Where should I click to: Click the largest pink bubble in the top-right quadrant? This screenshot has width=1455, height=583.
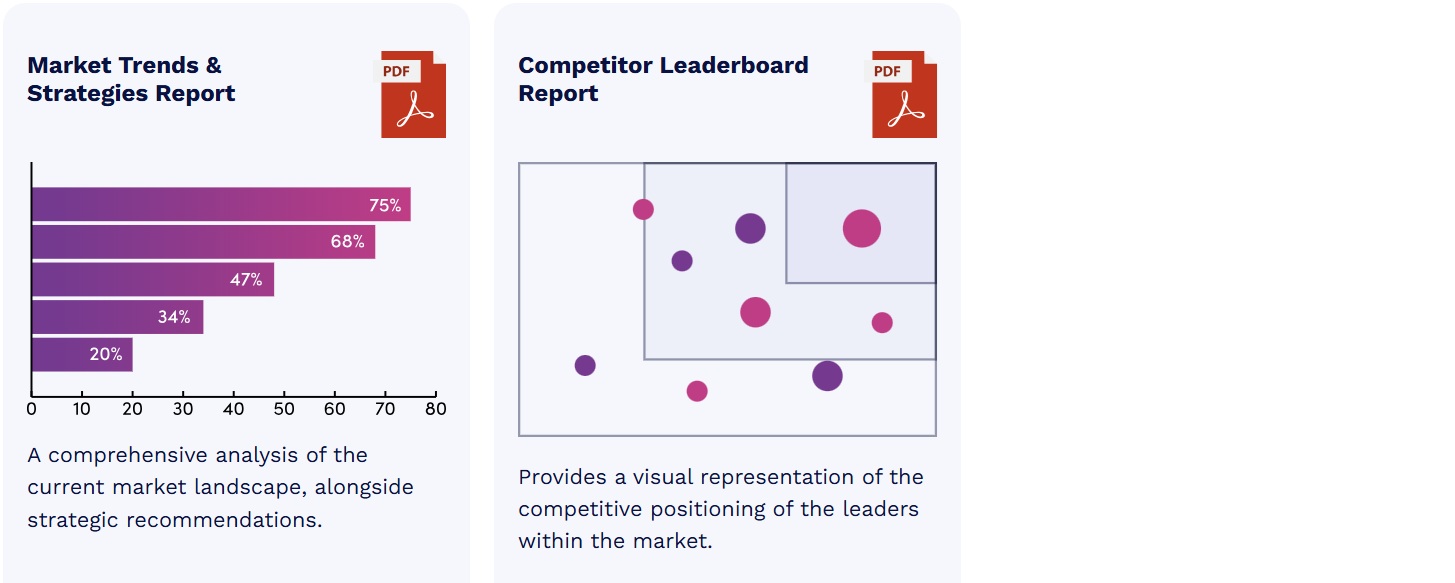point(861,228)
